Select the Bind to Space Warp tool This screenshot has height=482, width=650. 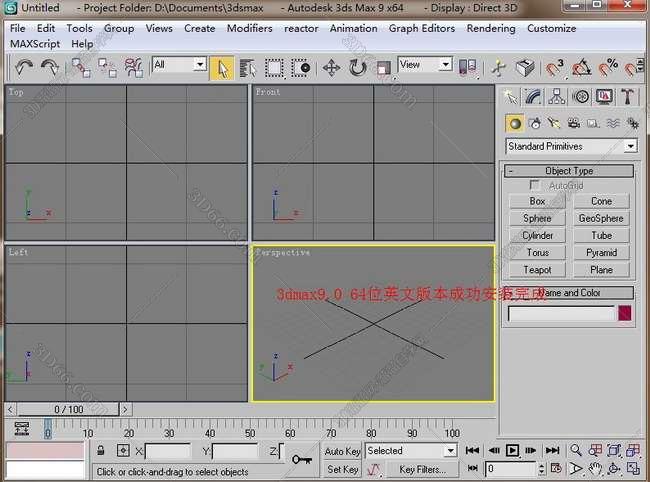click(x=133, y=68)
